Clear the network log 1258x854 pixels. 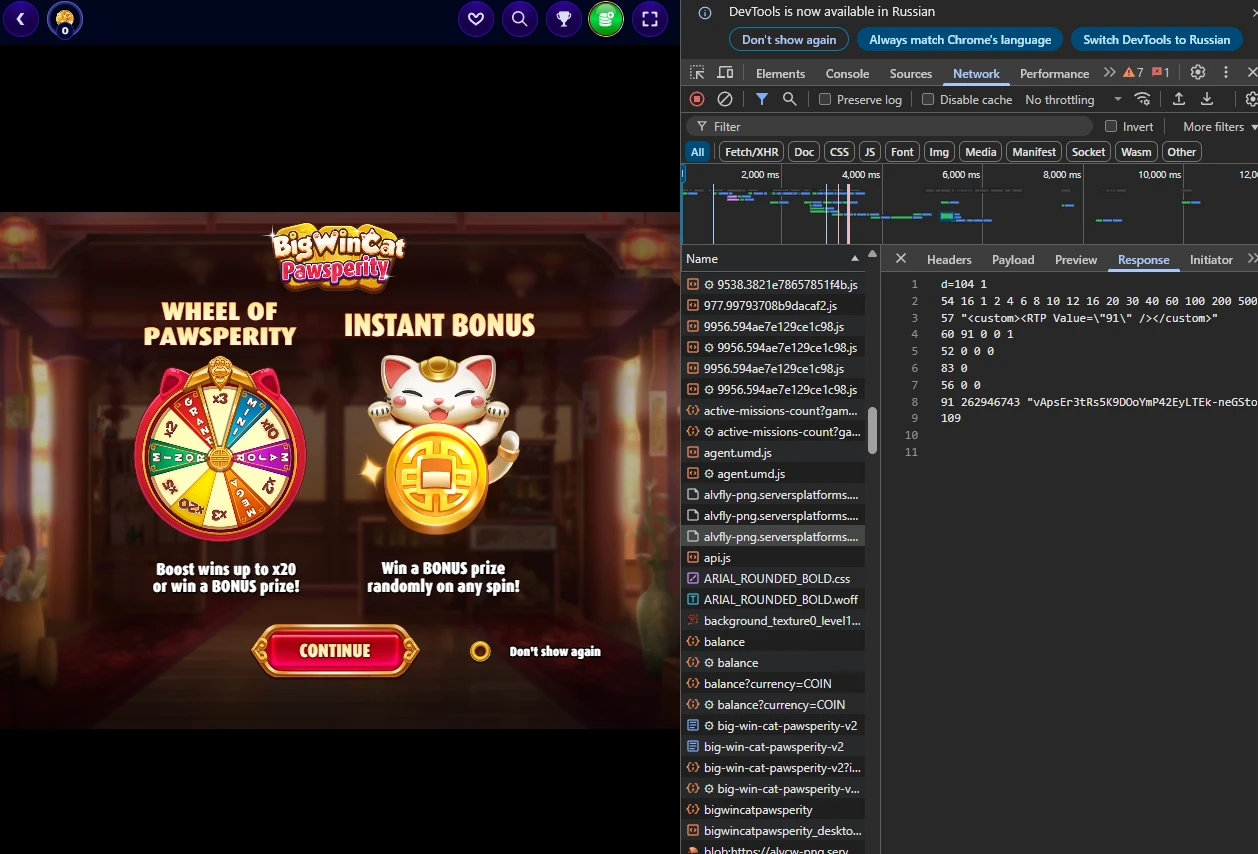click(x=725, y=99)
